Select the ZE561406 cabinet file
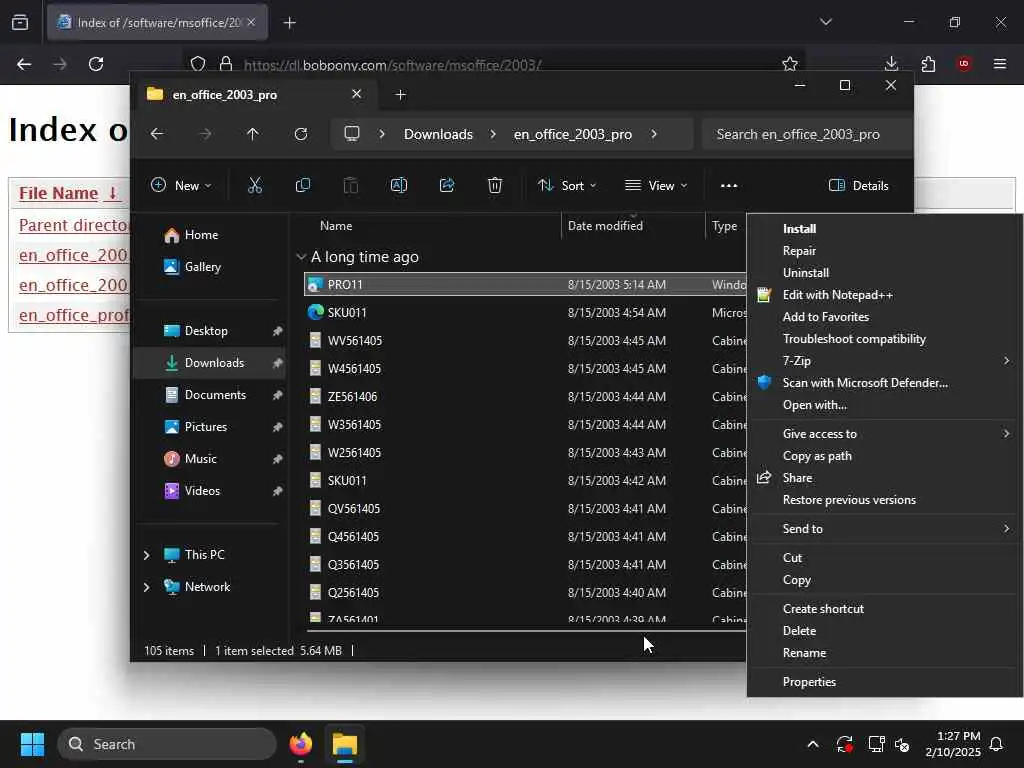Image resolution: width=1024 pixels, height=768 pixels. click(x=525, y=397)
